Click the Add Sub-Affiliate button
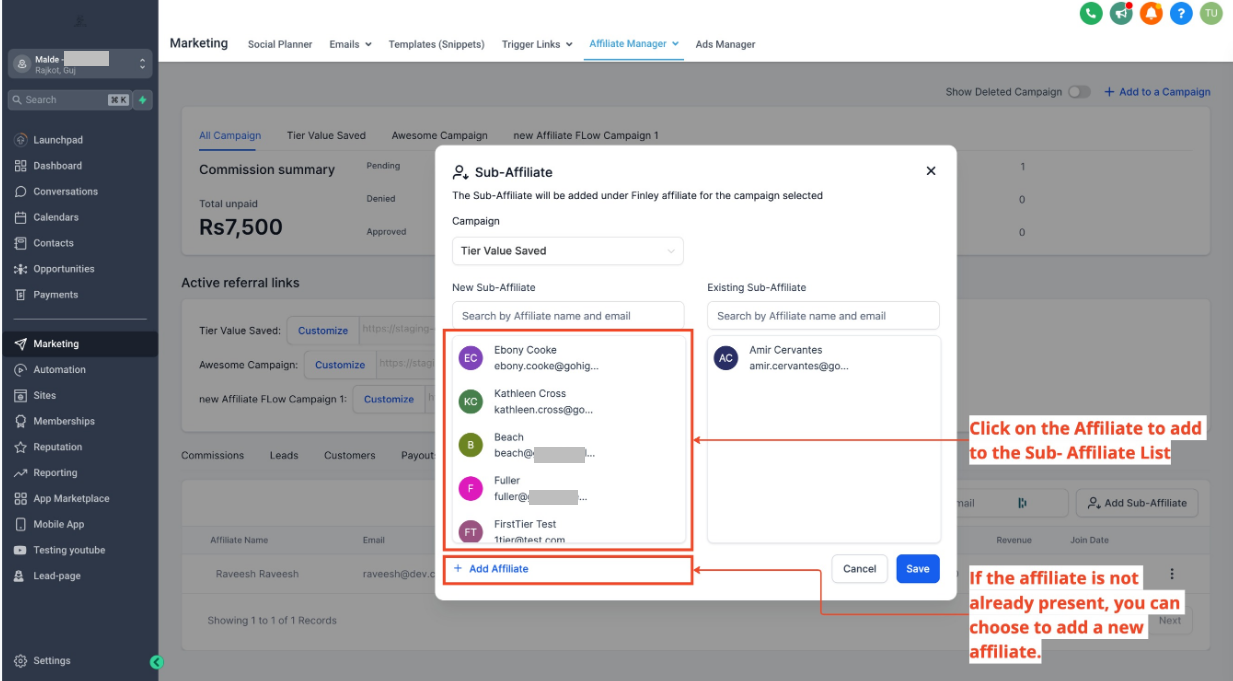This screenshot has height=681, width=1233. pos(1137,503)
